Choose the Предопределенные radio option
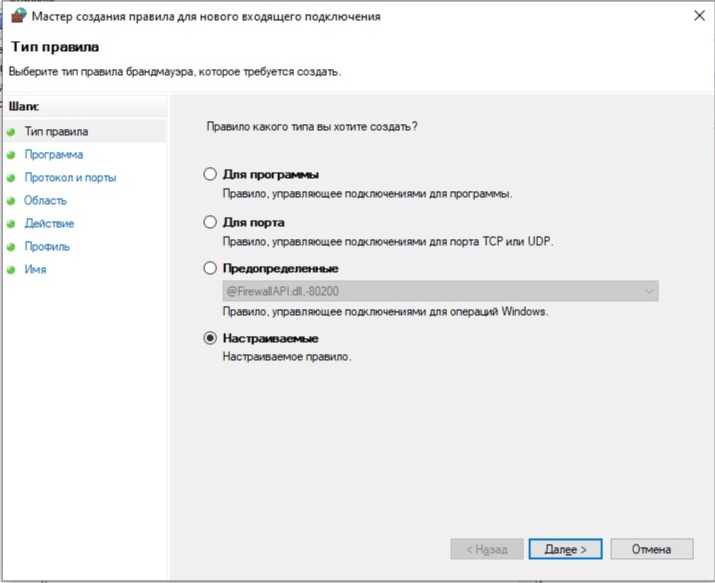715x583 pixels. 210,268
